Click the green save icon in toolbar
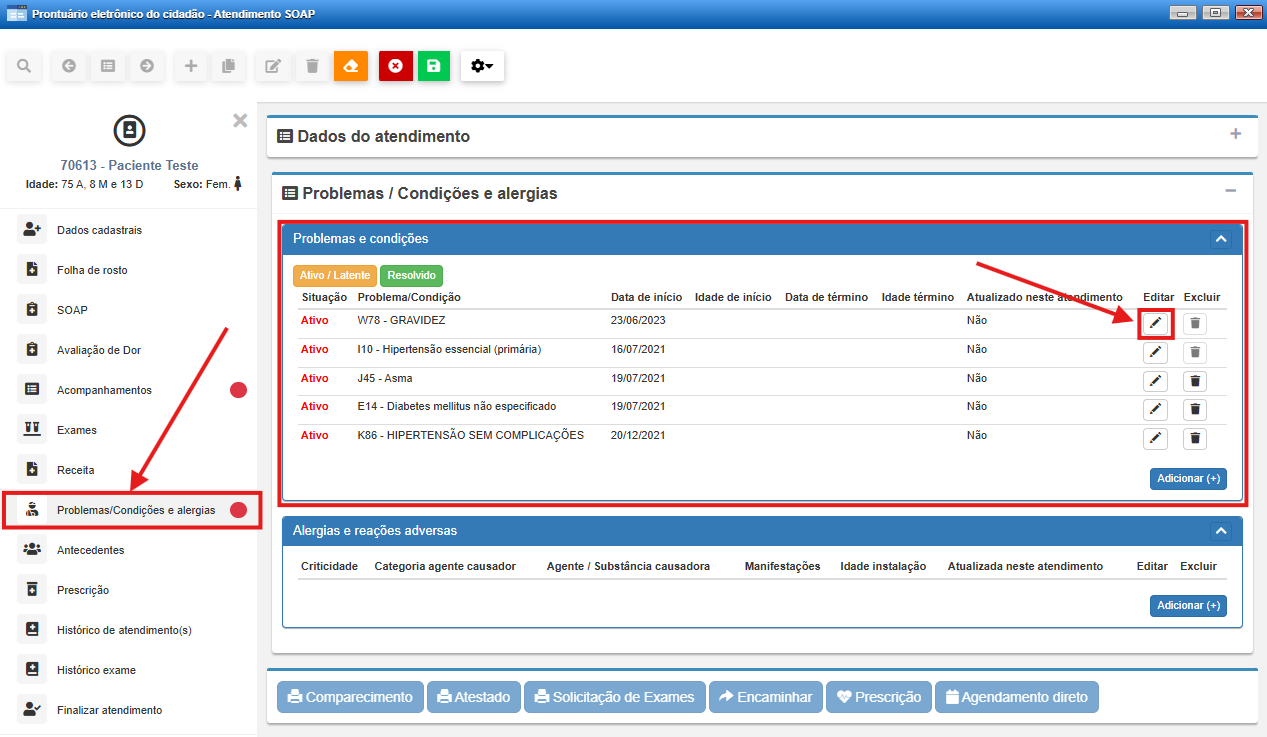The image size is (1267, 737). (x=433, y=66)
